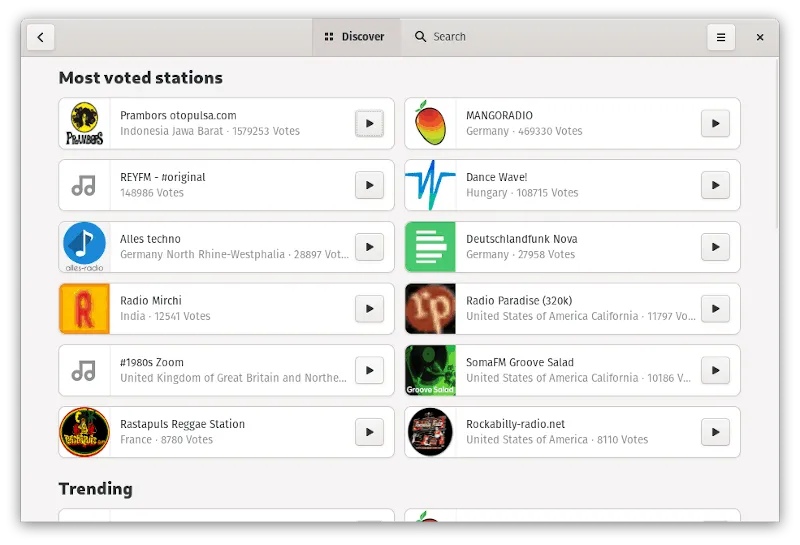Click the Radio Paradise rp logo
The height and width of the screenshot is (545, 800).
click(x=430, y=309)
